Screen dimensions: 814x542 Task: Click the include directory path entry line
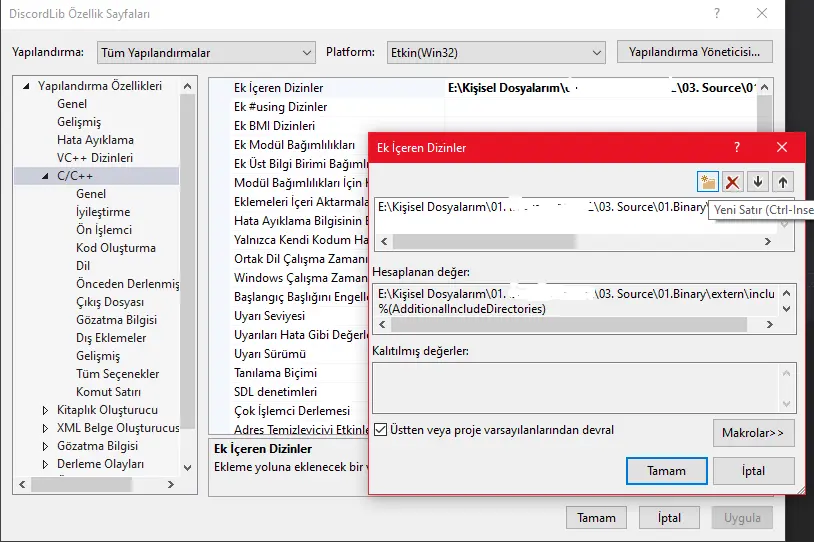point(541,207)
